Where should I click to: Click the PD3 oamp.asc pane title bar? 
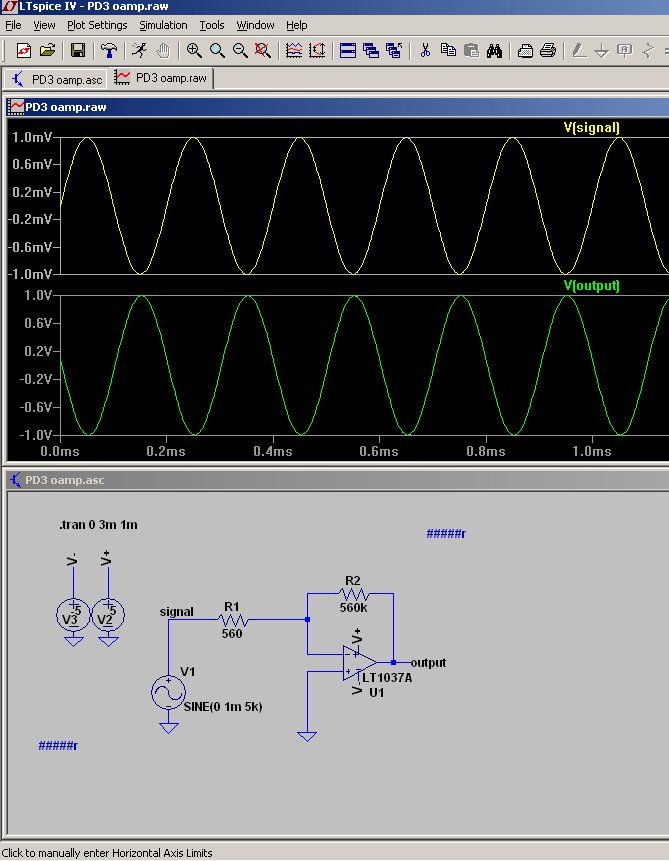click(x=337, y=480)
